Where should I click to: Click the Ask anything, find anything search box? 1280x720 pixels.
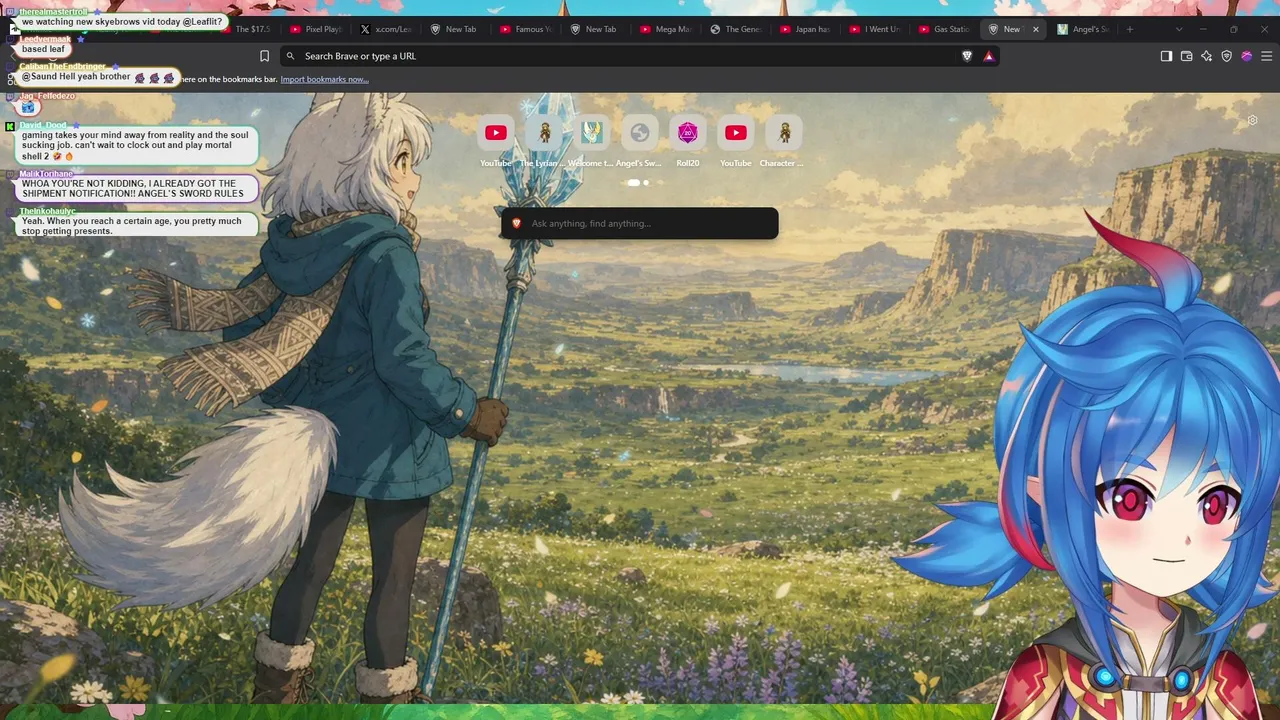click(639, 223)
